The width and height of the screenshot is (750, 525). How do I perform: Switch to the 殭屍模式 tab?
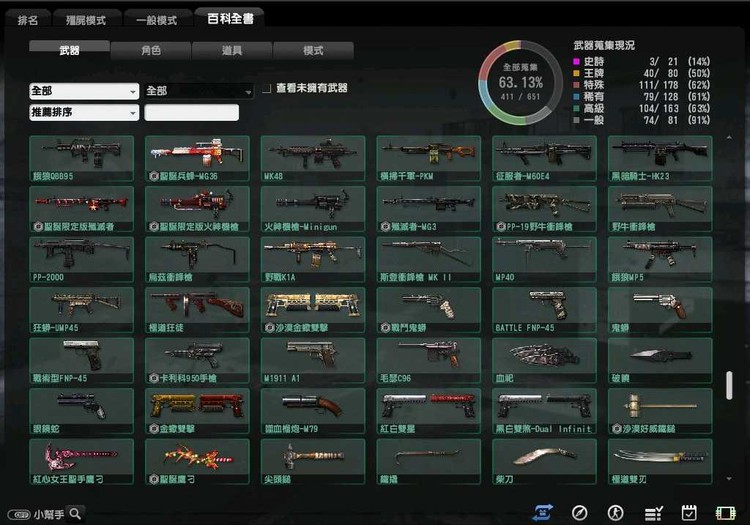(86, 20)
